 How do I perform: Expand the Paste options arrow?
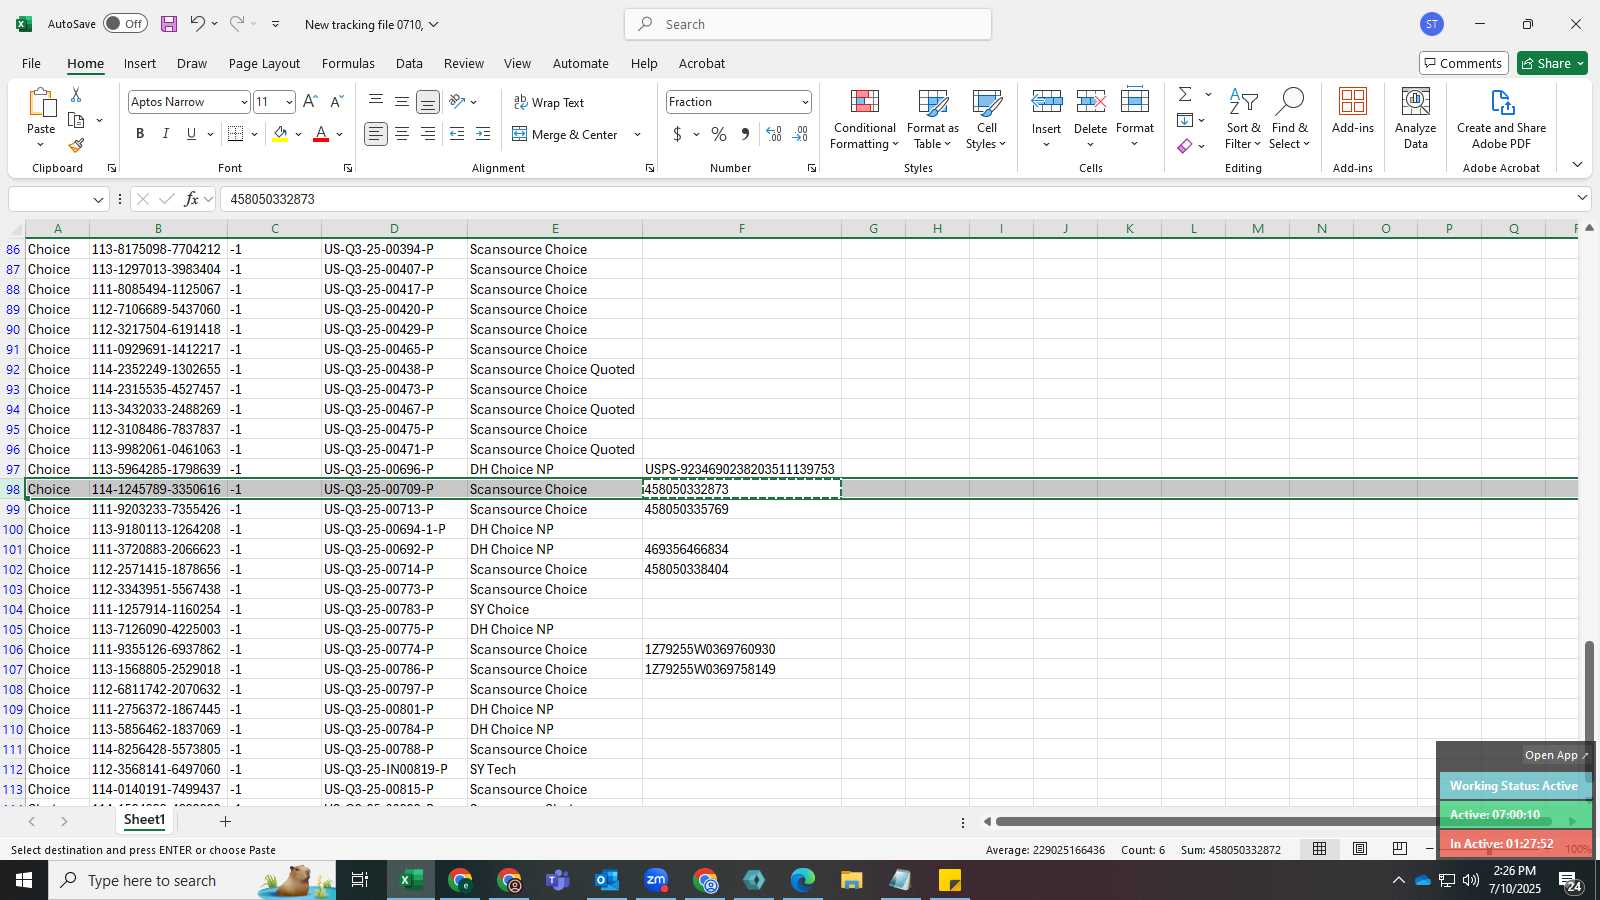pyautogui.click(x=41, y=145)
